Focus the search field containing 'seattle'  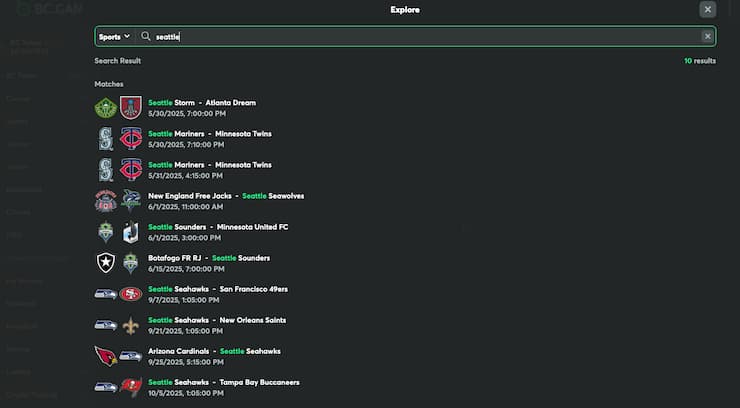coord(405,36)
